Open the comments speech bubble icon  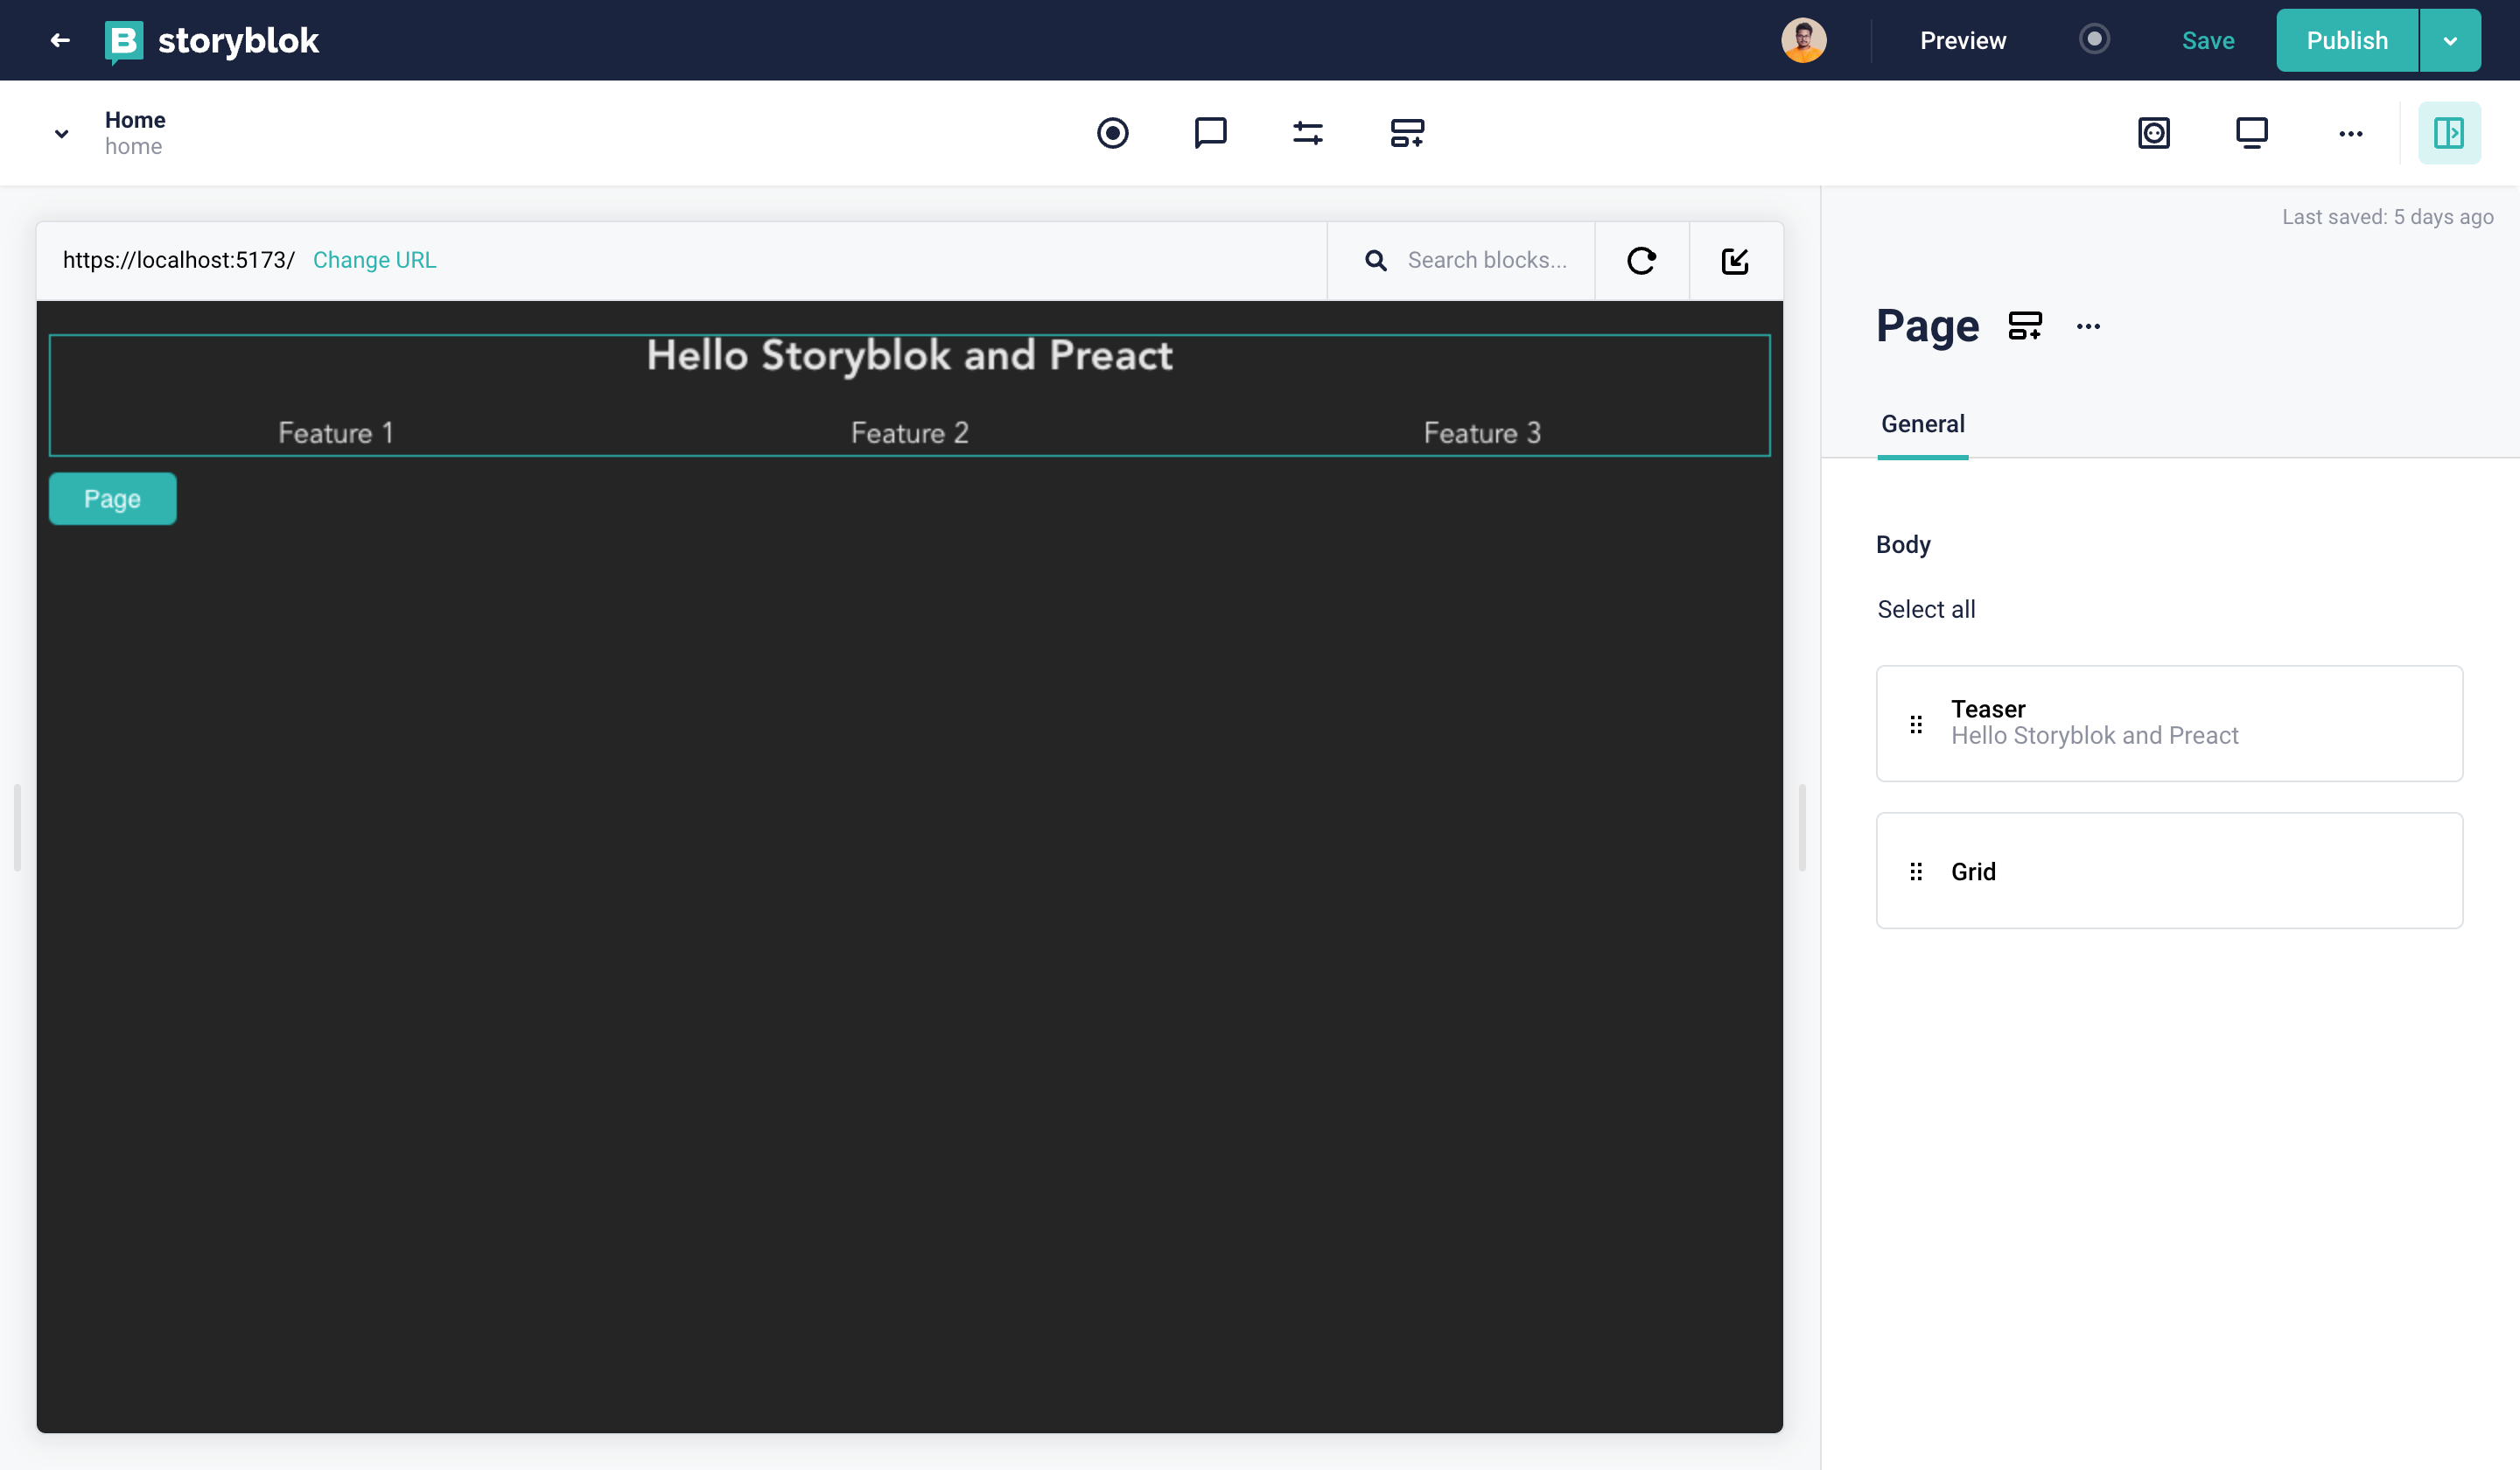tap(1210, 133)
